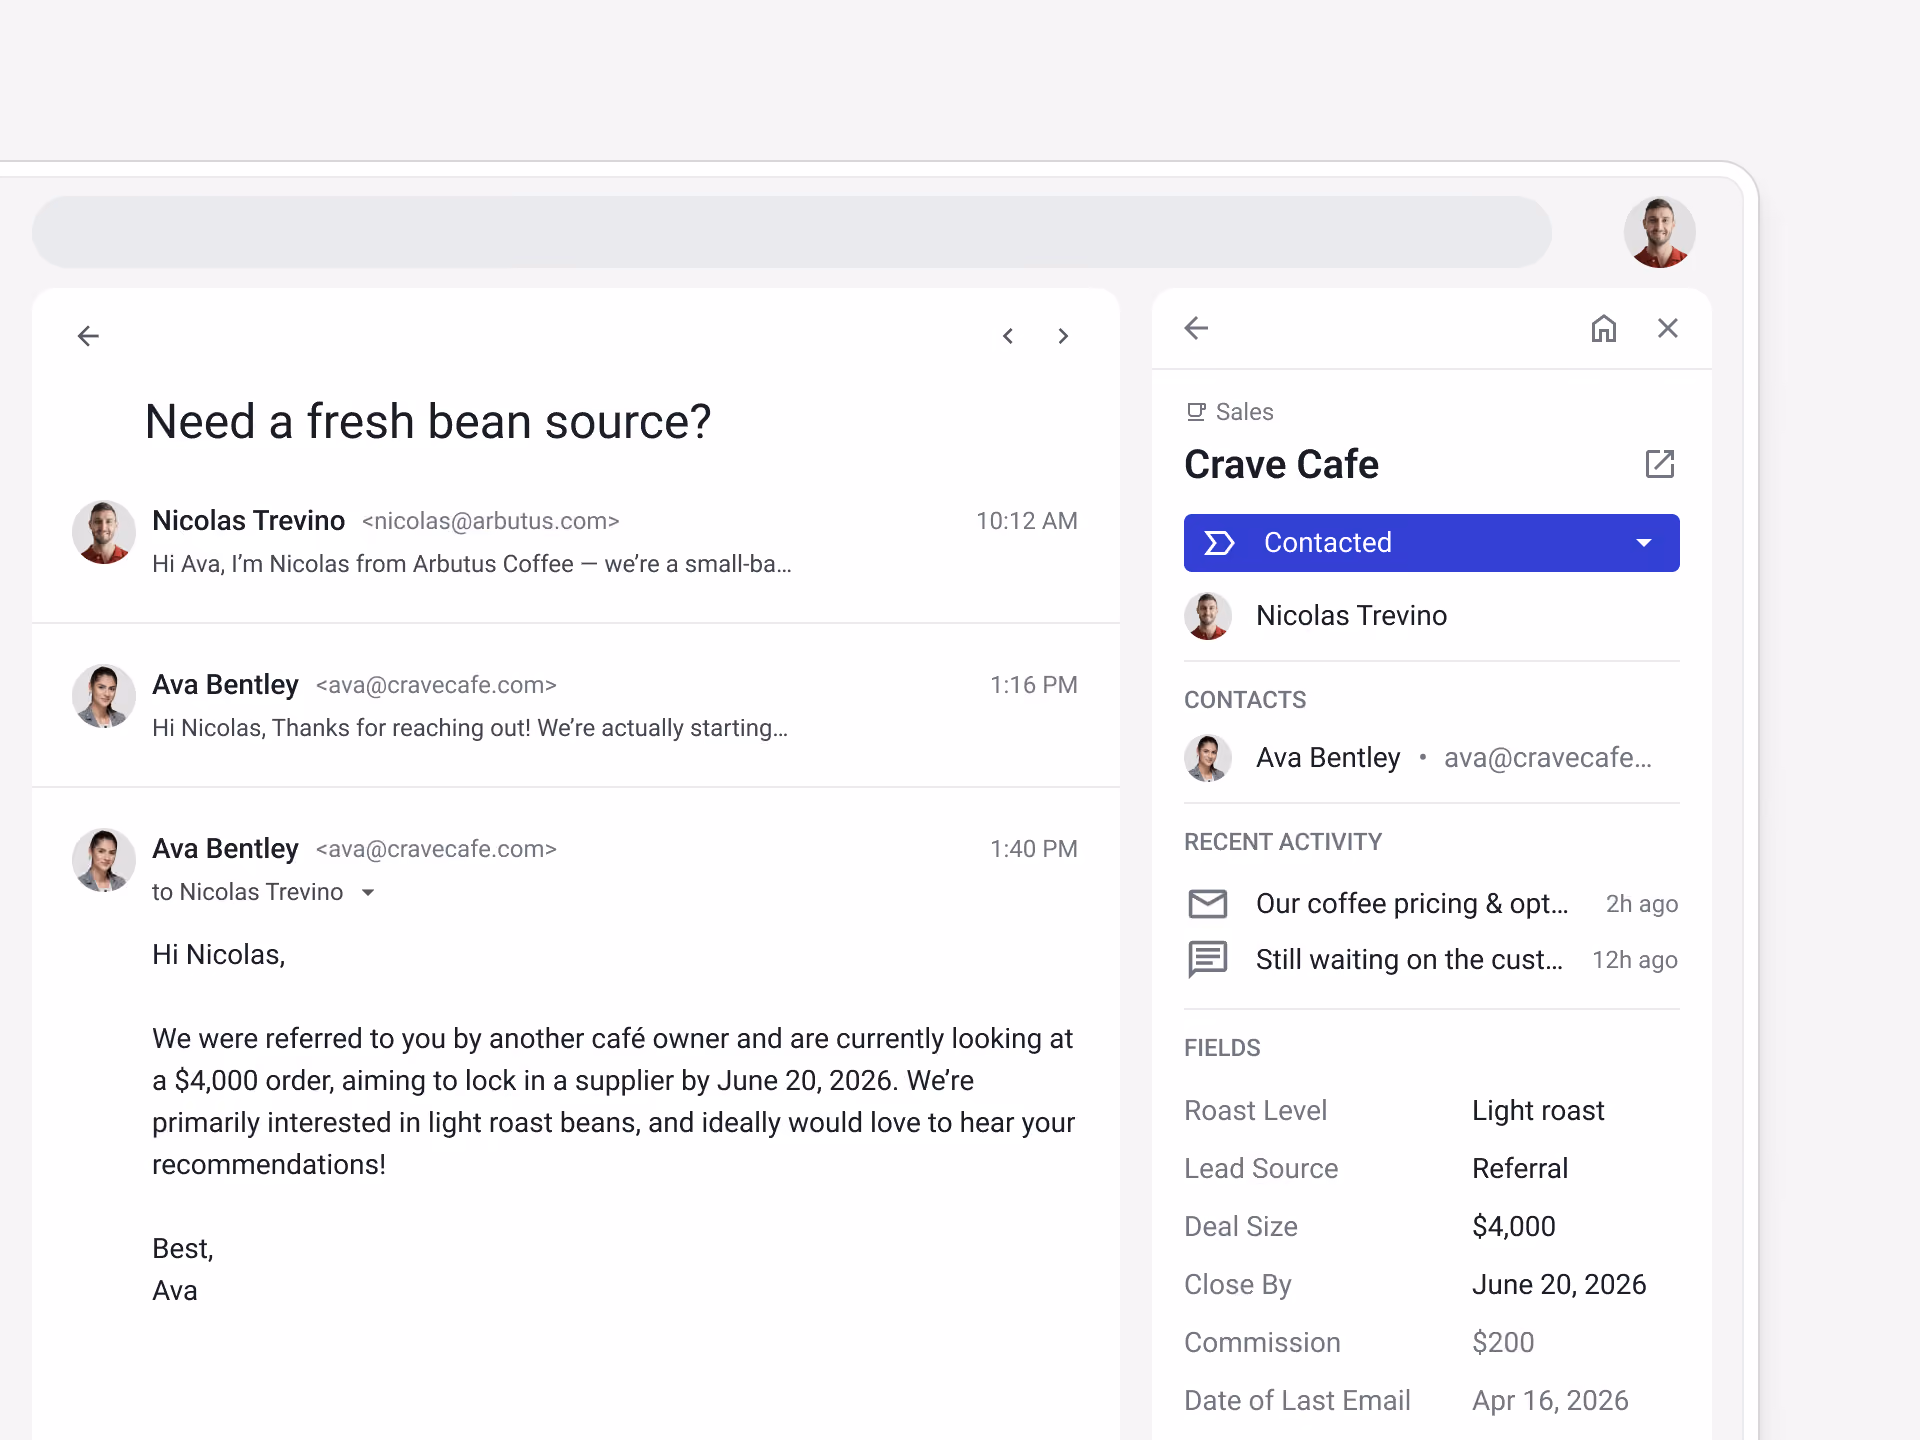This screenshot has width=1920, height=1440.
Task: Open the CRM panel home icon
Action: pyautogui.click(x=1604, y=328)
